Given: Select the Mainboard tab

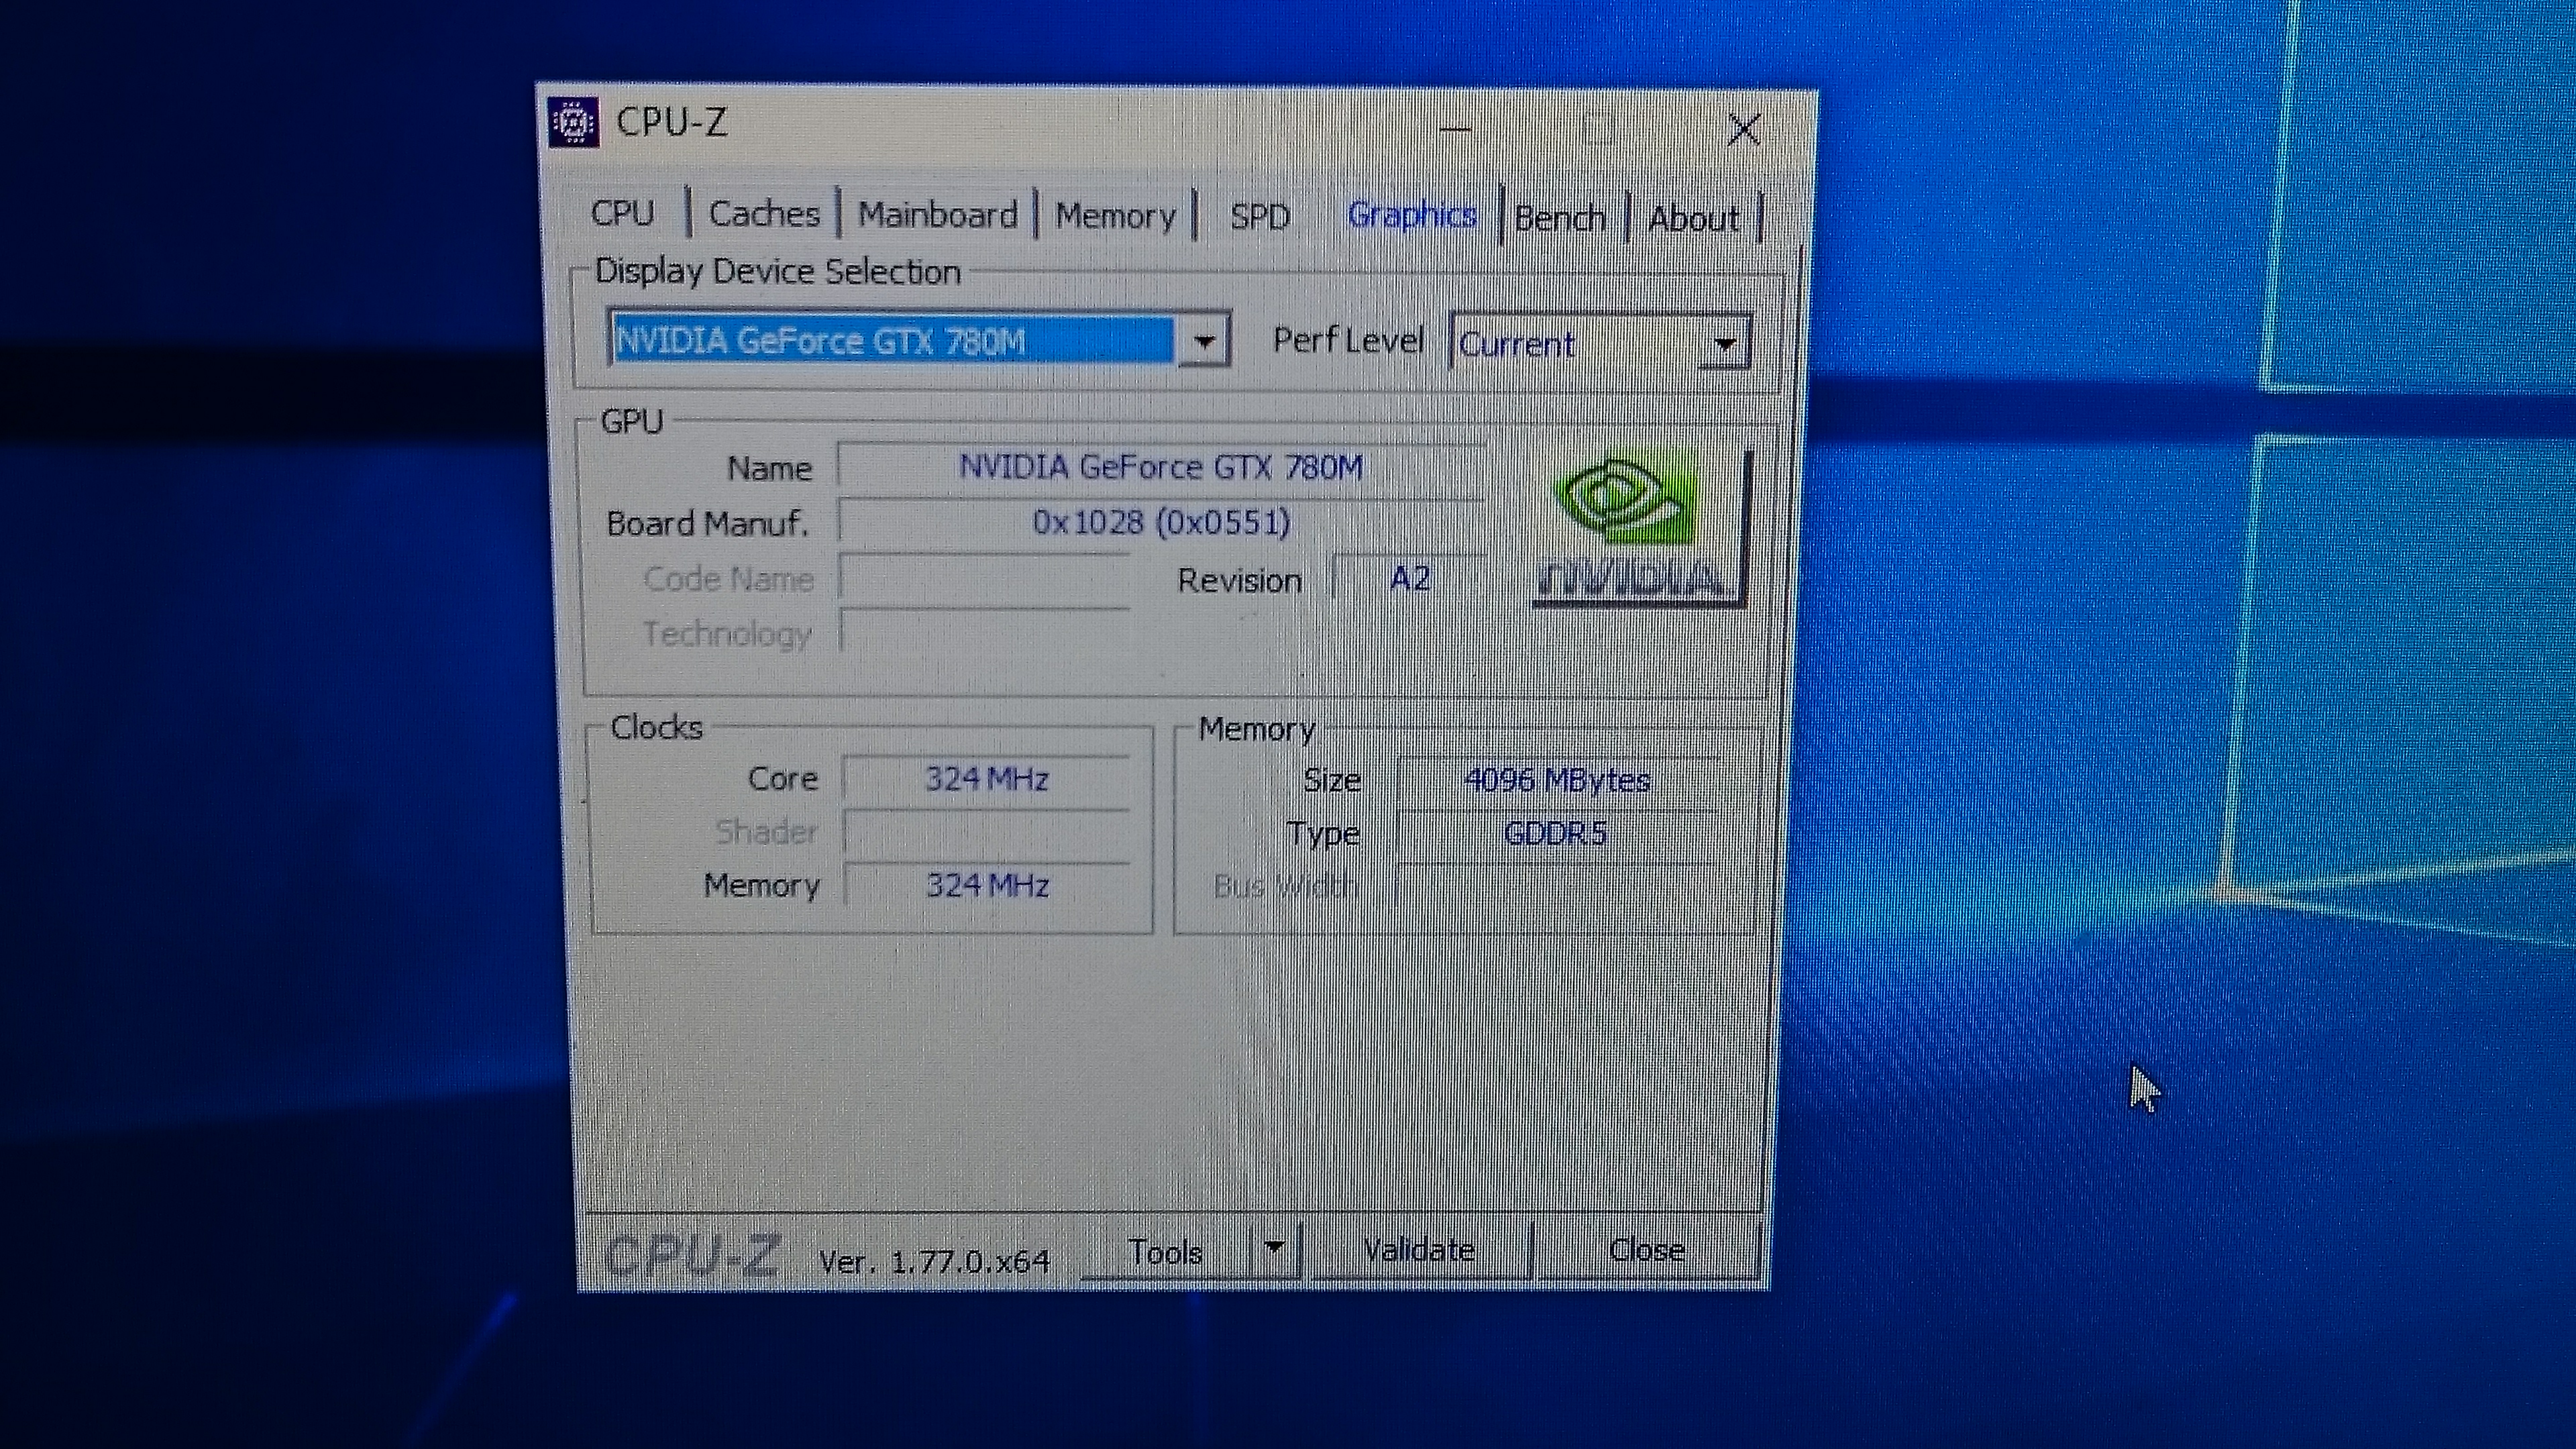Looking at the screenshot, I should (937, 215).
